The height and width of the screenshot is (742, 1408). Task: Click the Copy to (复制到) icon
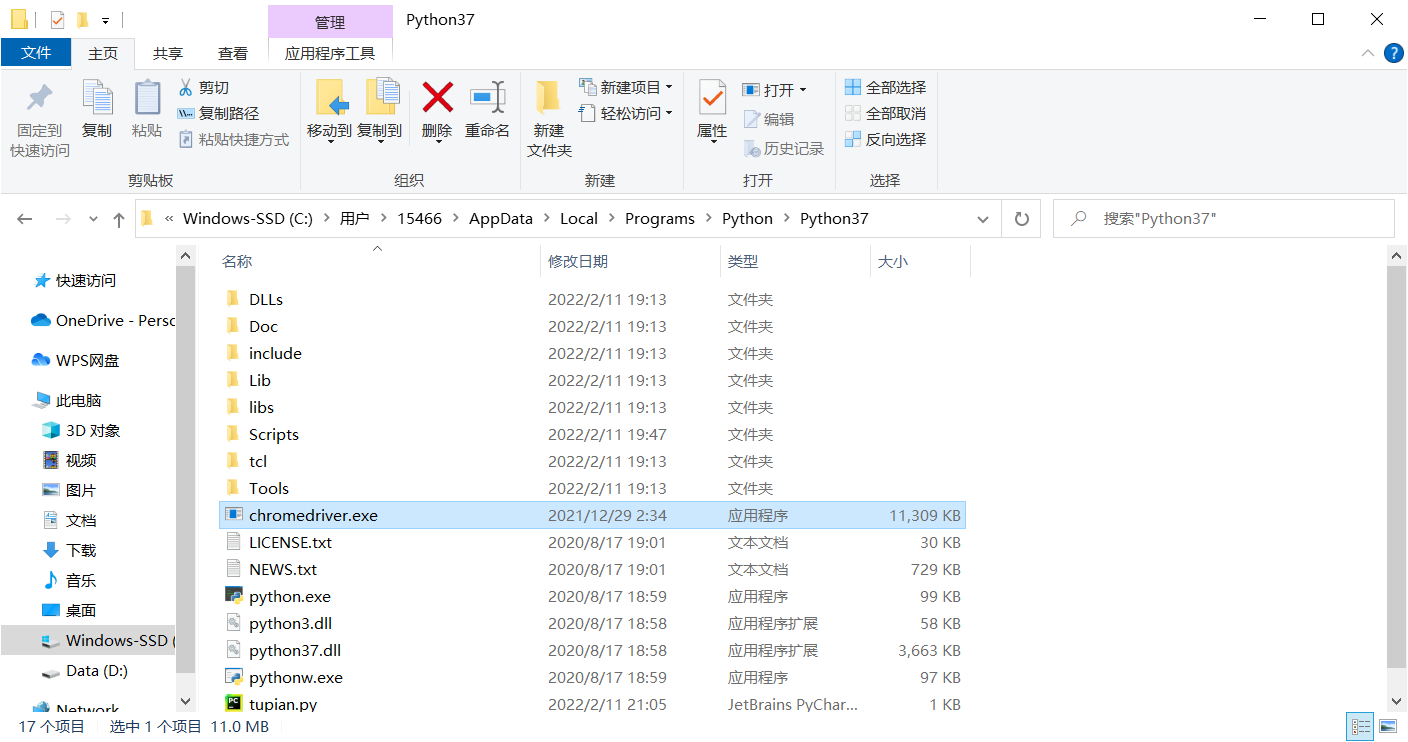(x=381, y=98)
